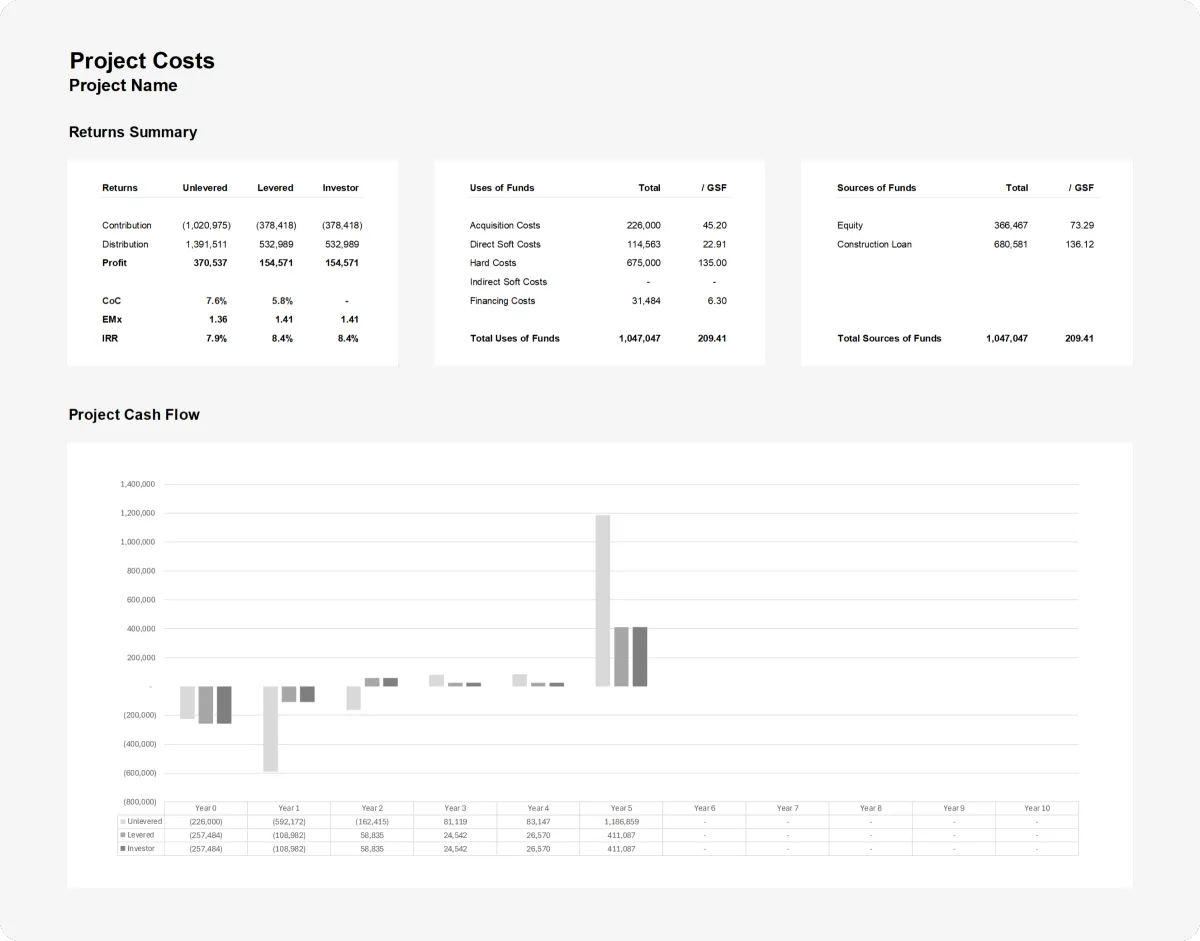Click the "Equity" row label
This screenshot has height=941, width=1200.
pyautogui.click(x=850, y=226)
